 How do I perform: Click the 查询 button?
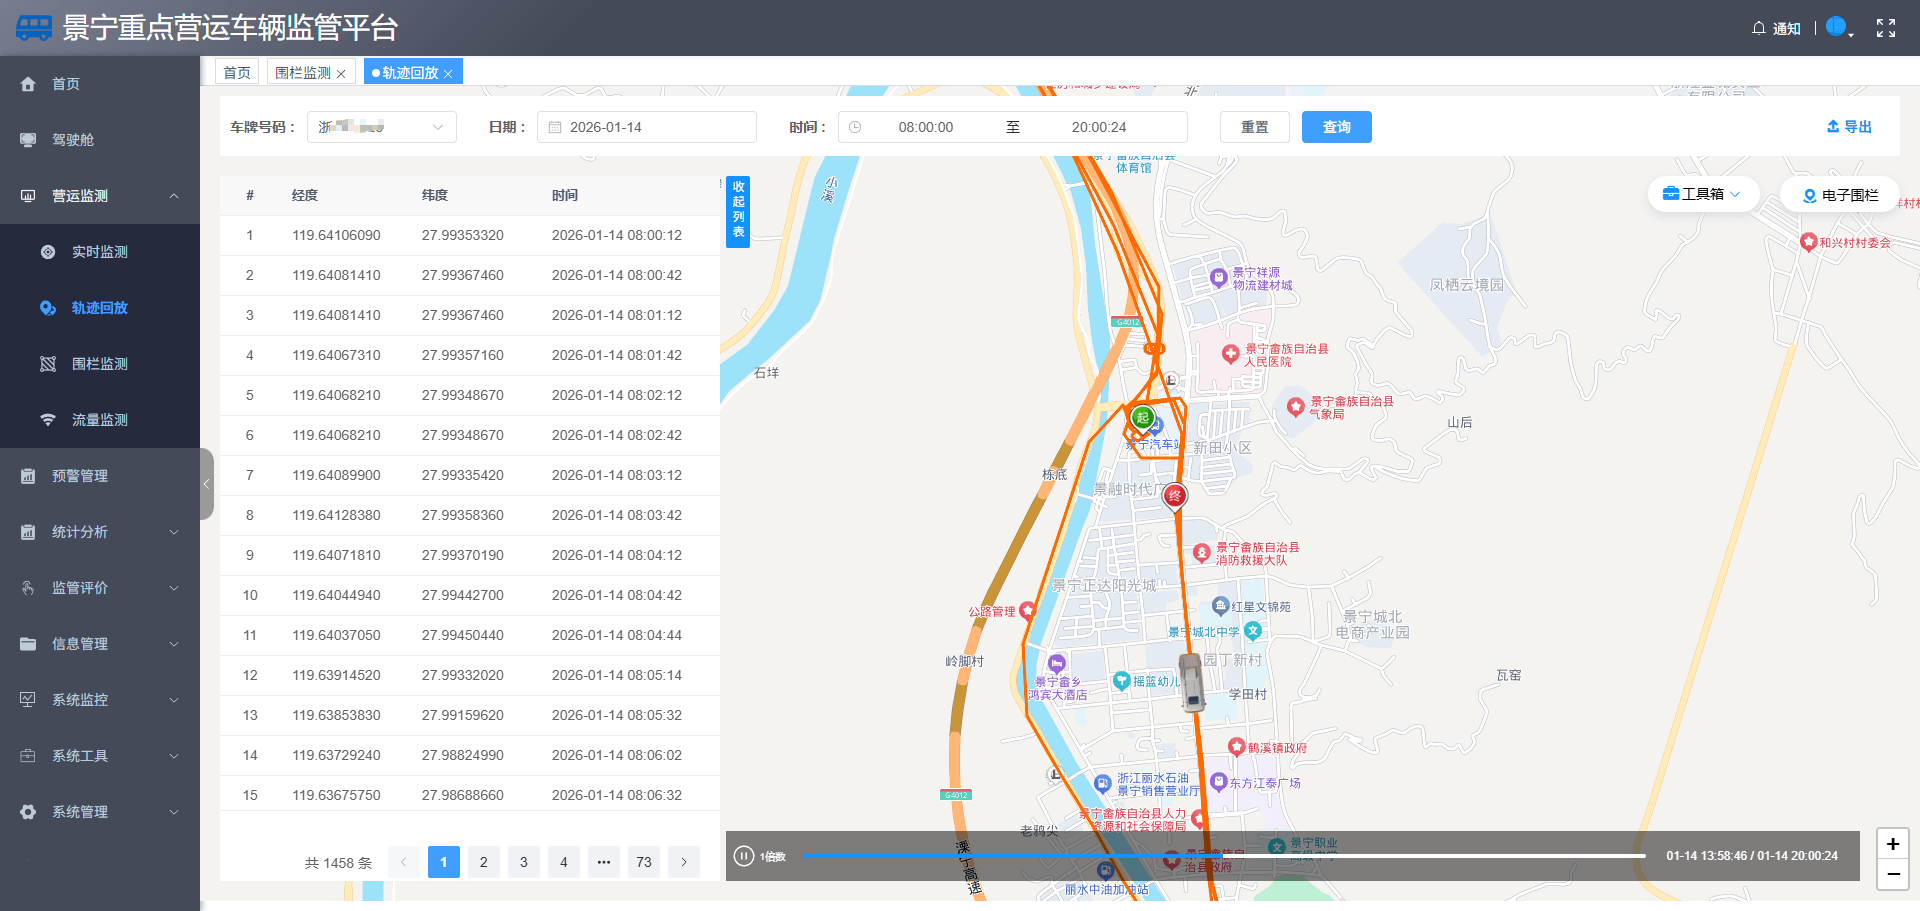tap(1336, 127)
